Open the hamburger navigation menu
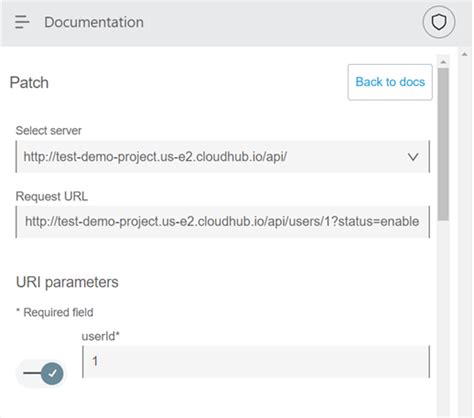Screen dimensions: 474x418 (x=22, y=22)
